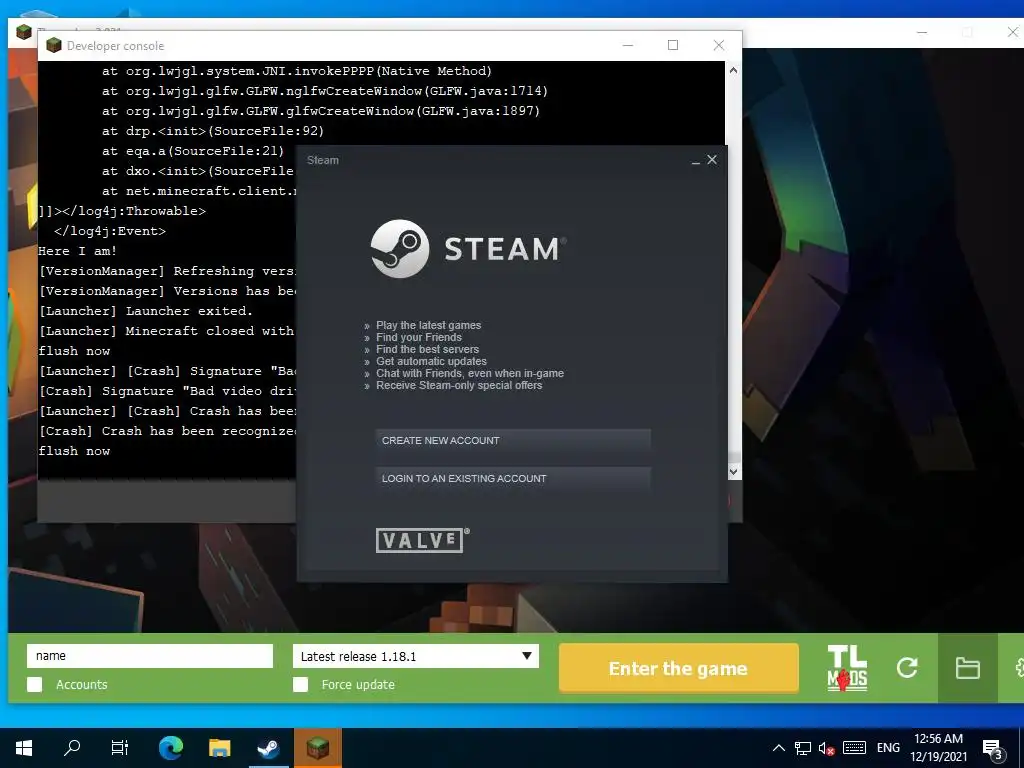The width and height of the screenshot is (1024, 768).
Task: Minimize the Steam dialog
Action: [x=696, y=161]
